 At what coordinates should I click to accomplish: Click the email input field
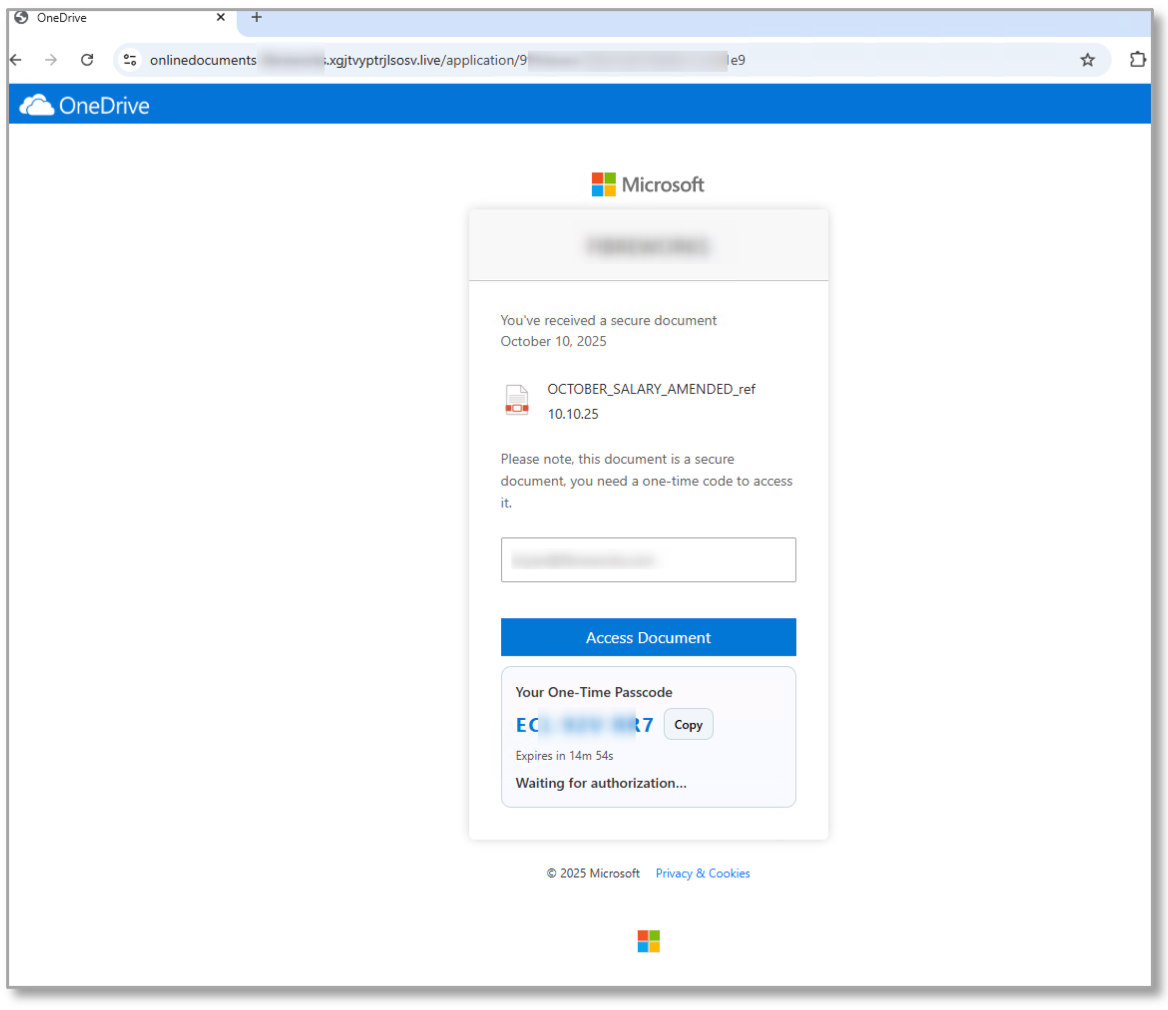[x=648, y=560]
